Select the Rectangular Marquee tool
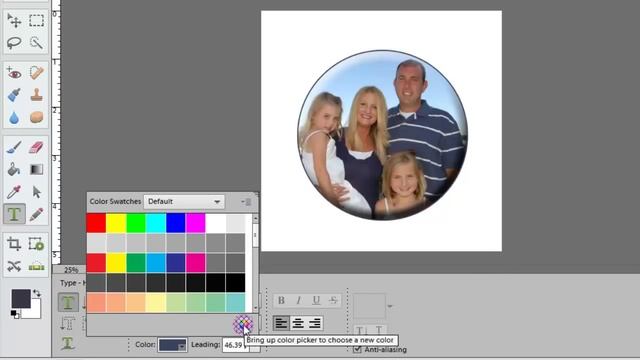The width and height of the screenshot is (640, 360). coord(36,20)
